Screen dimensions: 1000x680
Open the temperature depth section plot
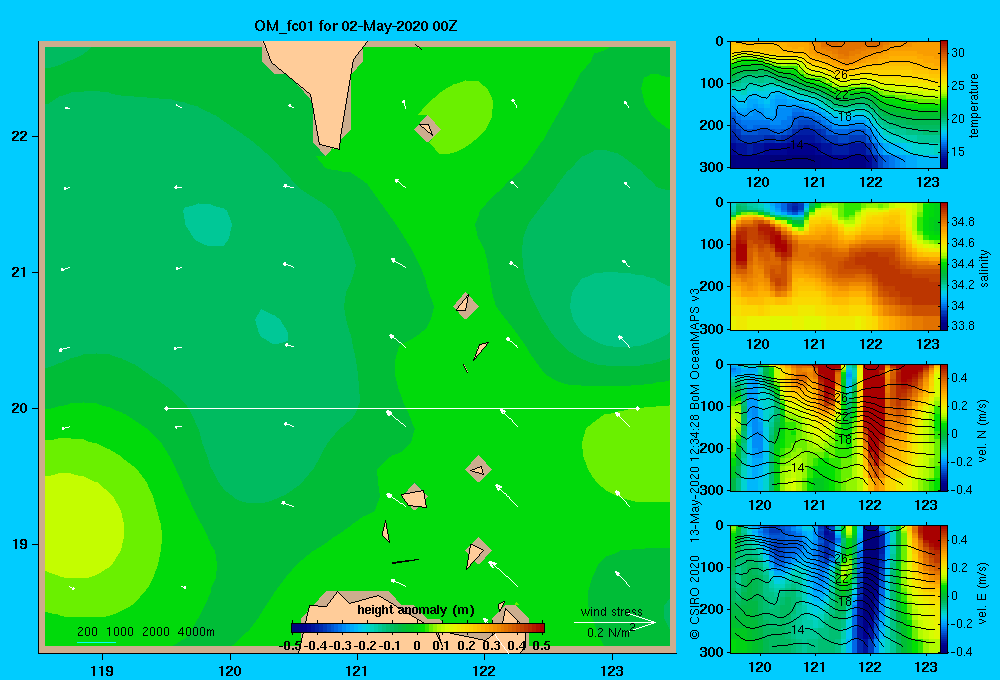835,105
